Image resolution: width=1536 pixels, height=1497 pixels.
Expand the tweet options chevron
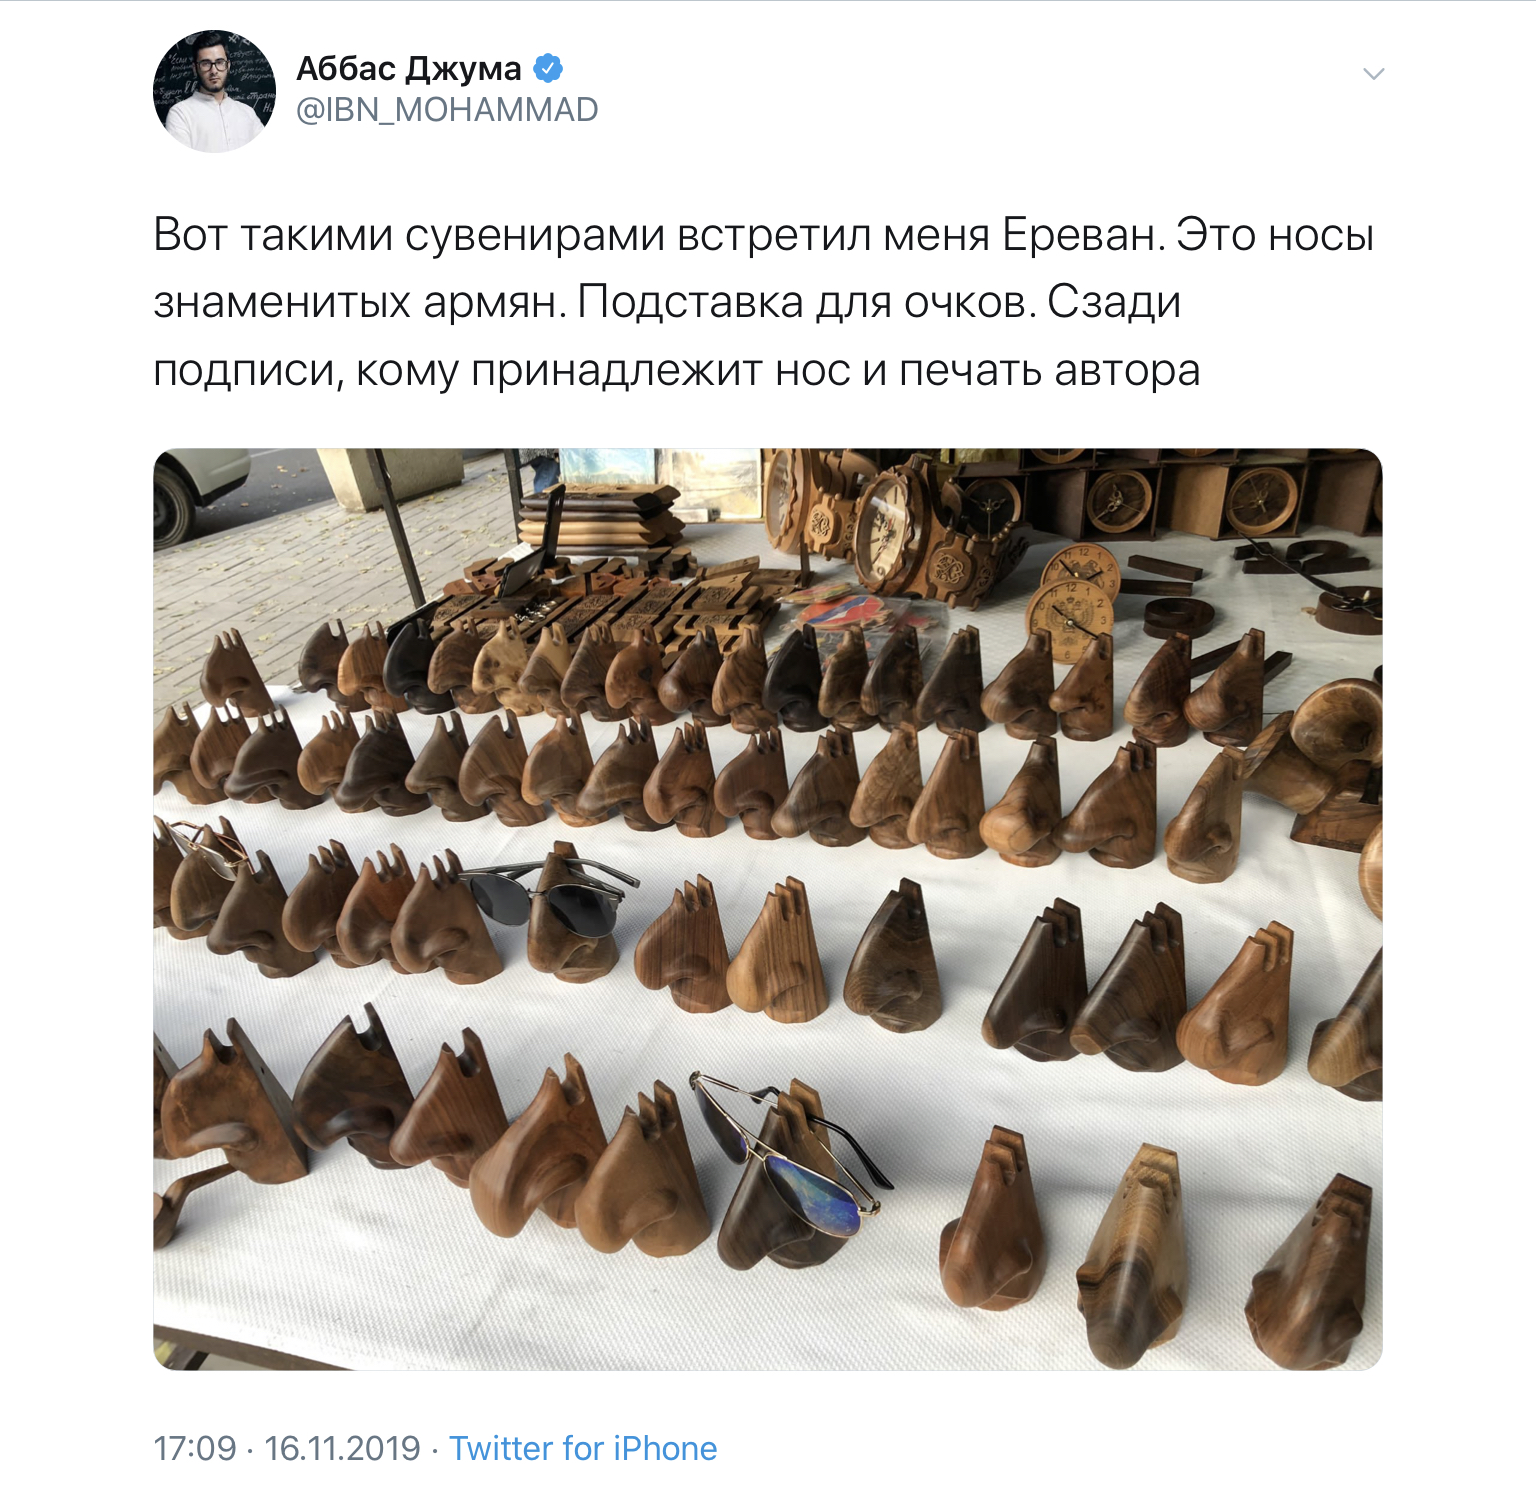coord(1373,74)
